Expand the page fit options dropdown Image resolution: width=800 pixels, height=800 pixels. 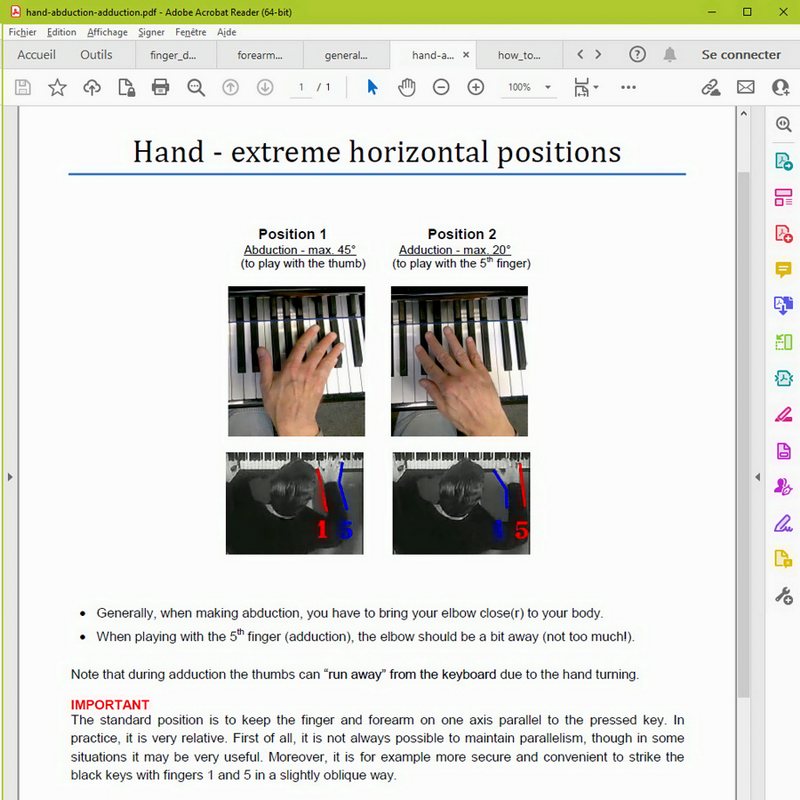(586, 88)
